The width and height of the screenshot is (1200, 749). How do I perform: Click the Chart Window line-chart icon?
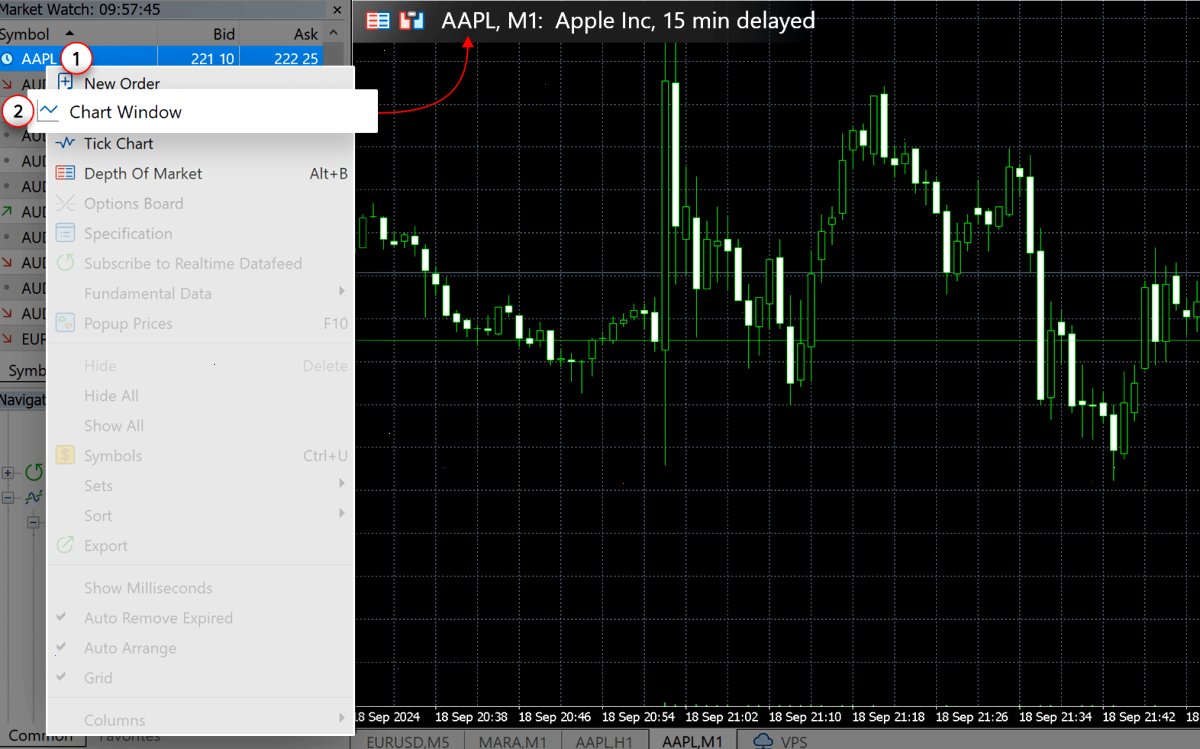pos(49,112)
